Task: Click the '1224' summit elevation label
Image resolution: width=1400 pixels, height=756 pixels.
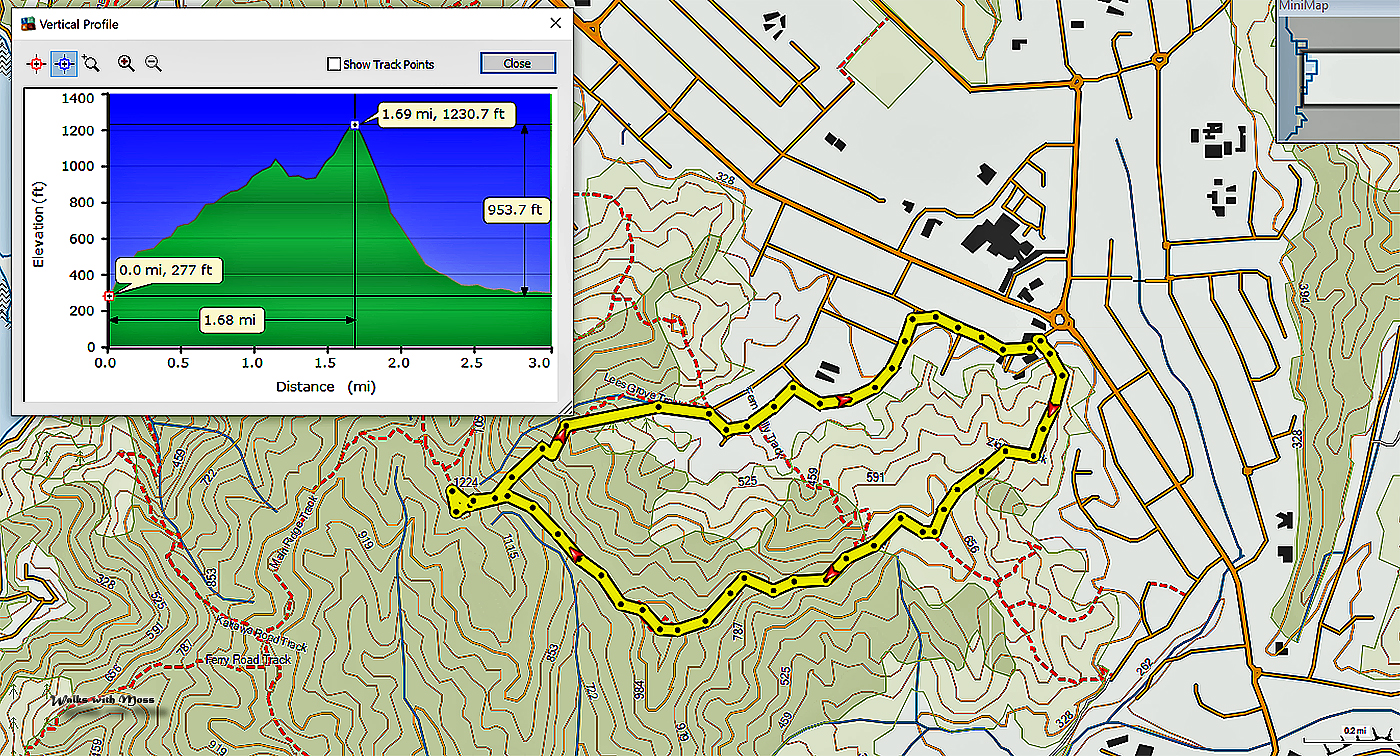Action: pyautogui.click(x=464, y=483)
